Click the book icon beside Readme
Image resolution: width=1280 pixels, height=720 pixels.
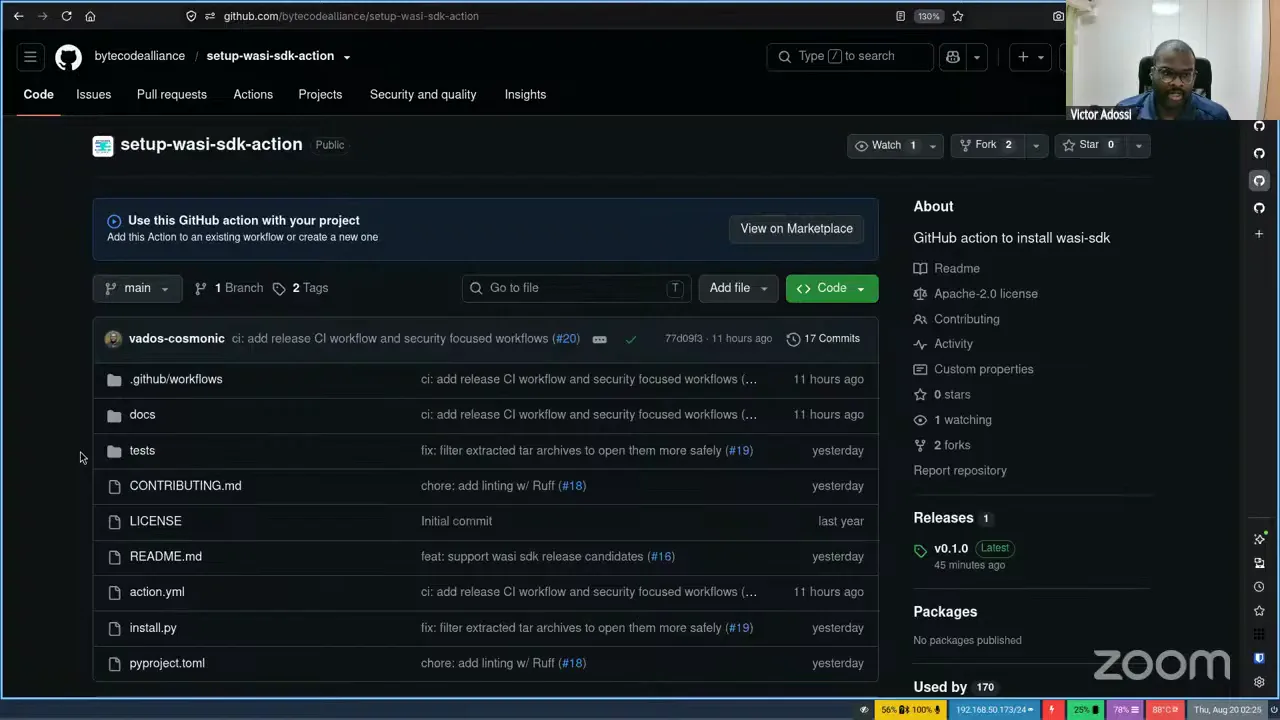pyautogui.click(x=920, y=269)
